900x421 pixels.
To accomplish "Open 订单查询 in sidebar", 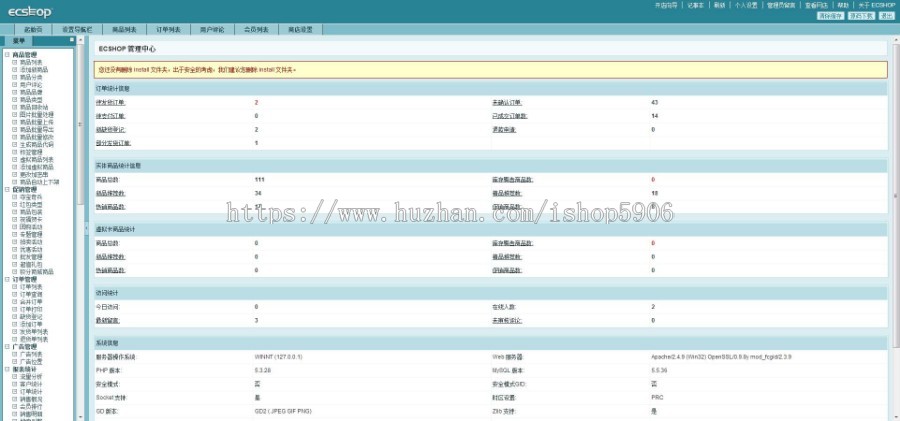I will 31,294.
